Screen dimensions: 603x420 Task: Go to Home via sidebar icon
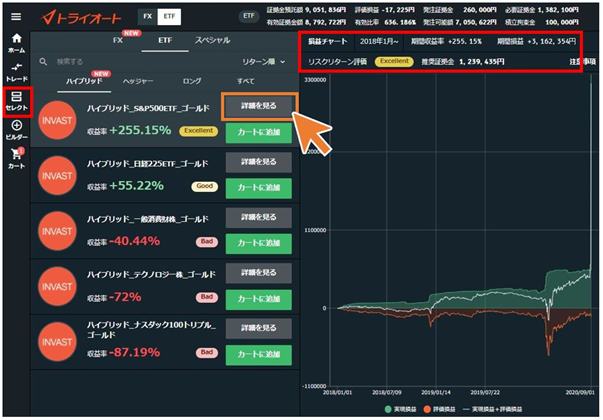16,43
